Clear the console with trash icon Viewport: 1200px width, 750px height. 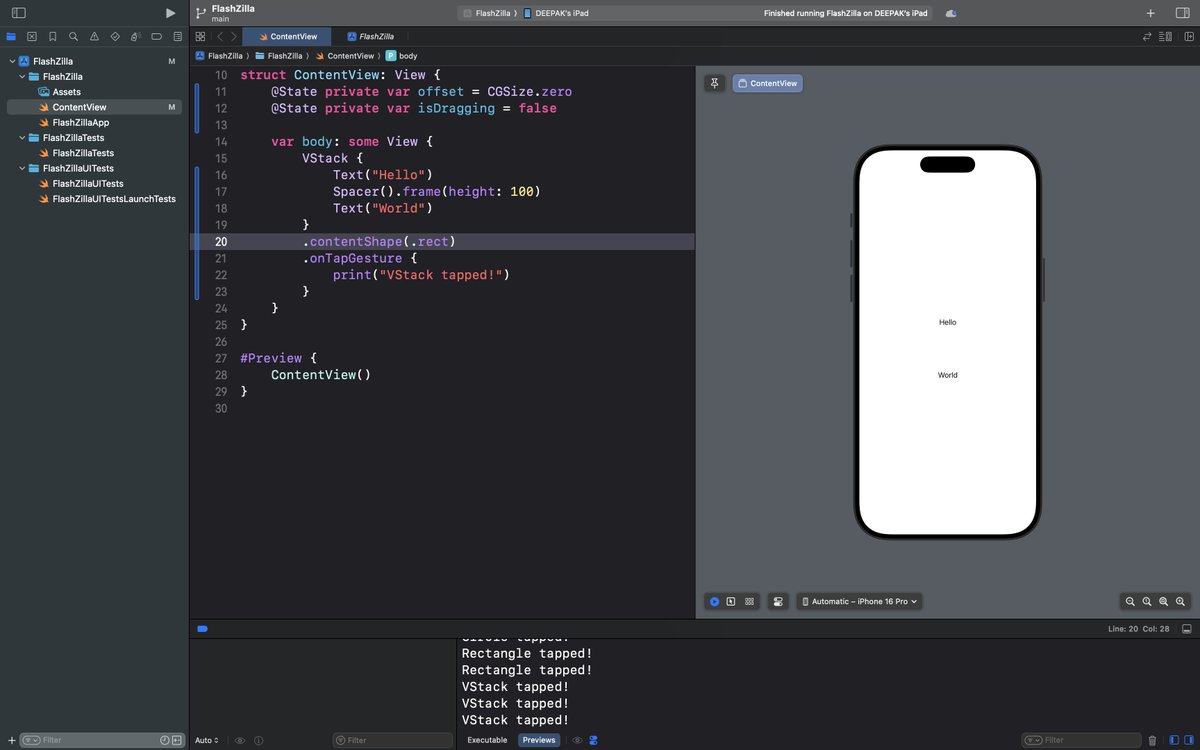tap(1152, 740)
